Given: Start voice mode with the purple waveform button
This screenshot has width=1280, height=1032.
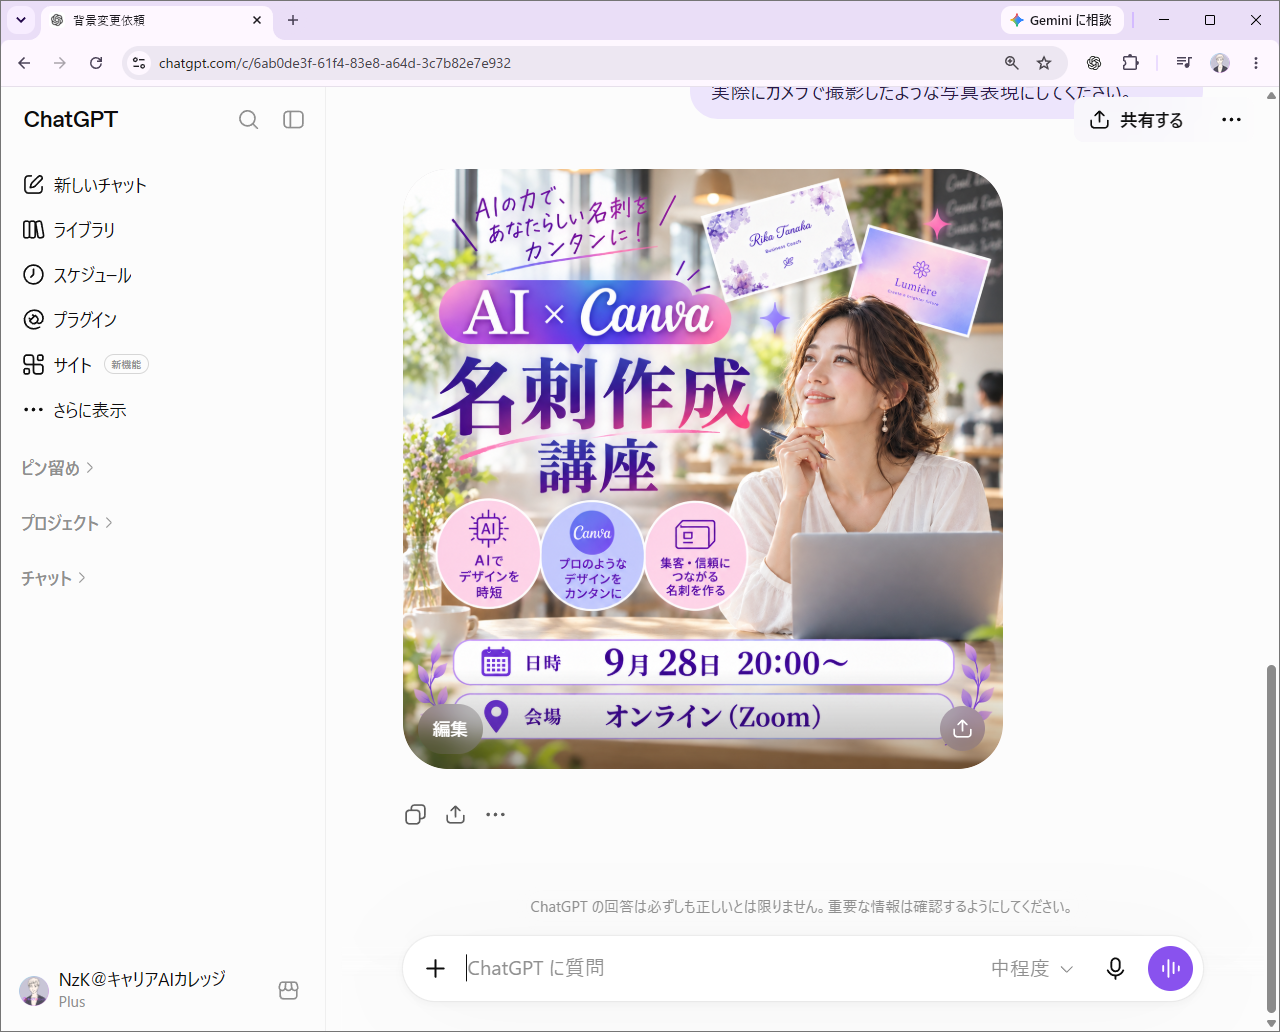Looking at the screenshot, I should click(x=1170, y=968).
